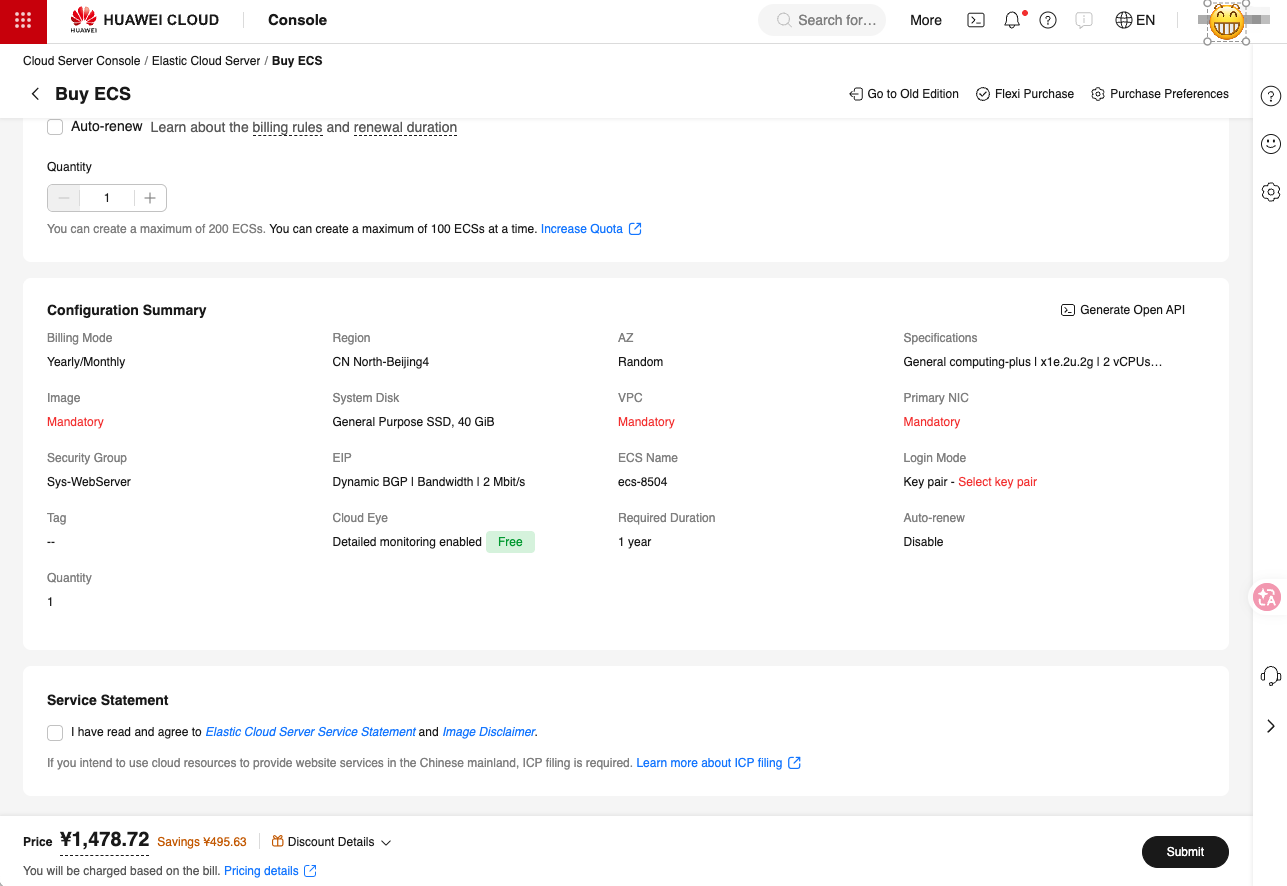This screenshot has height=886, width=1287.
Task: Click the feedback speech bubble icon
Action: tap(1084, 20)
